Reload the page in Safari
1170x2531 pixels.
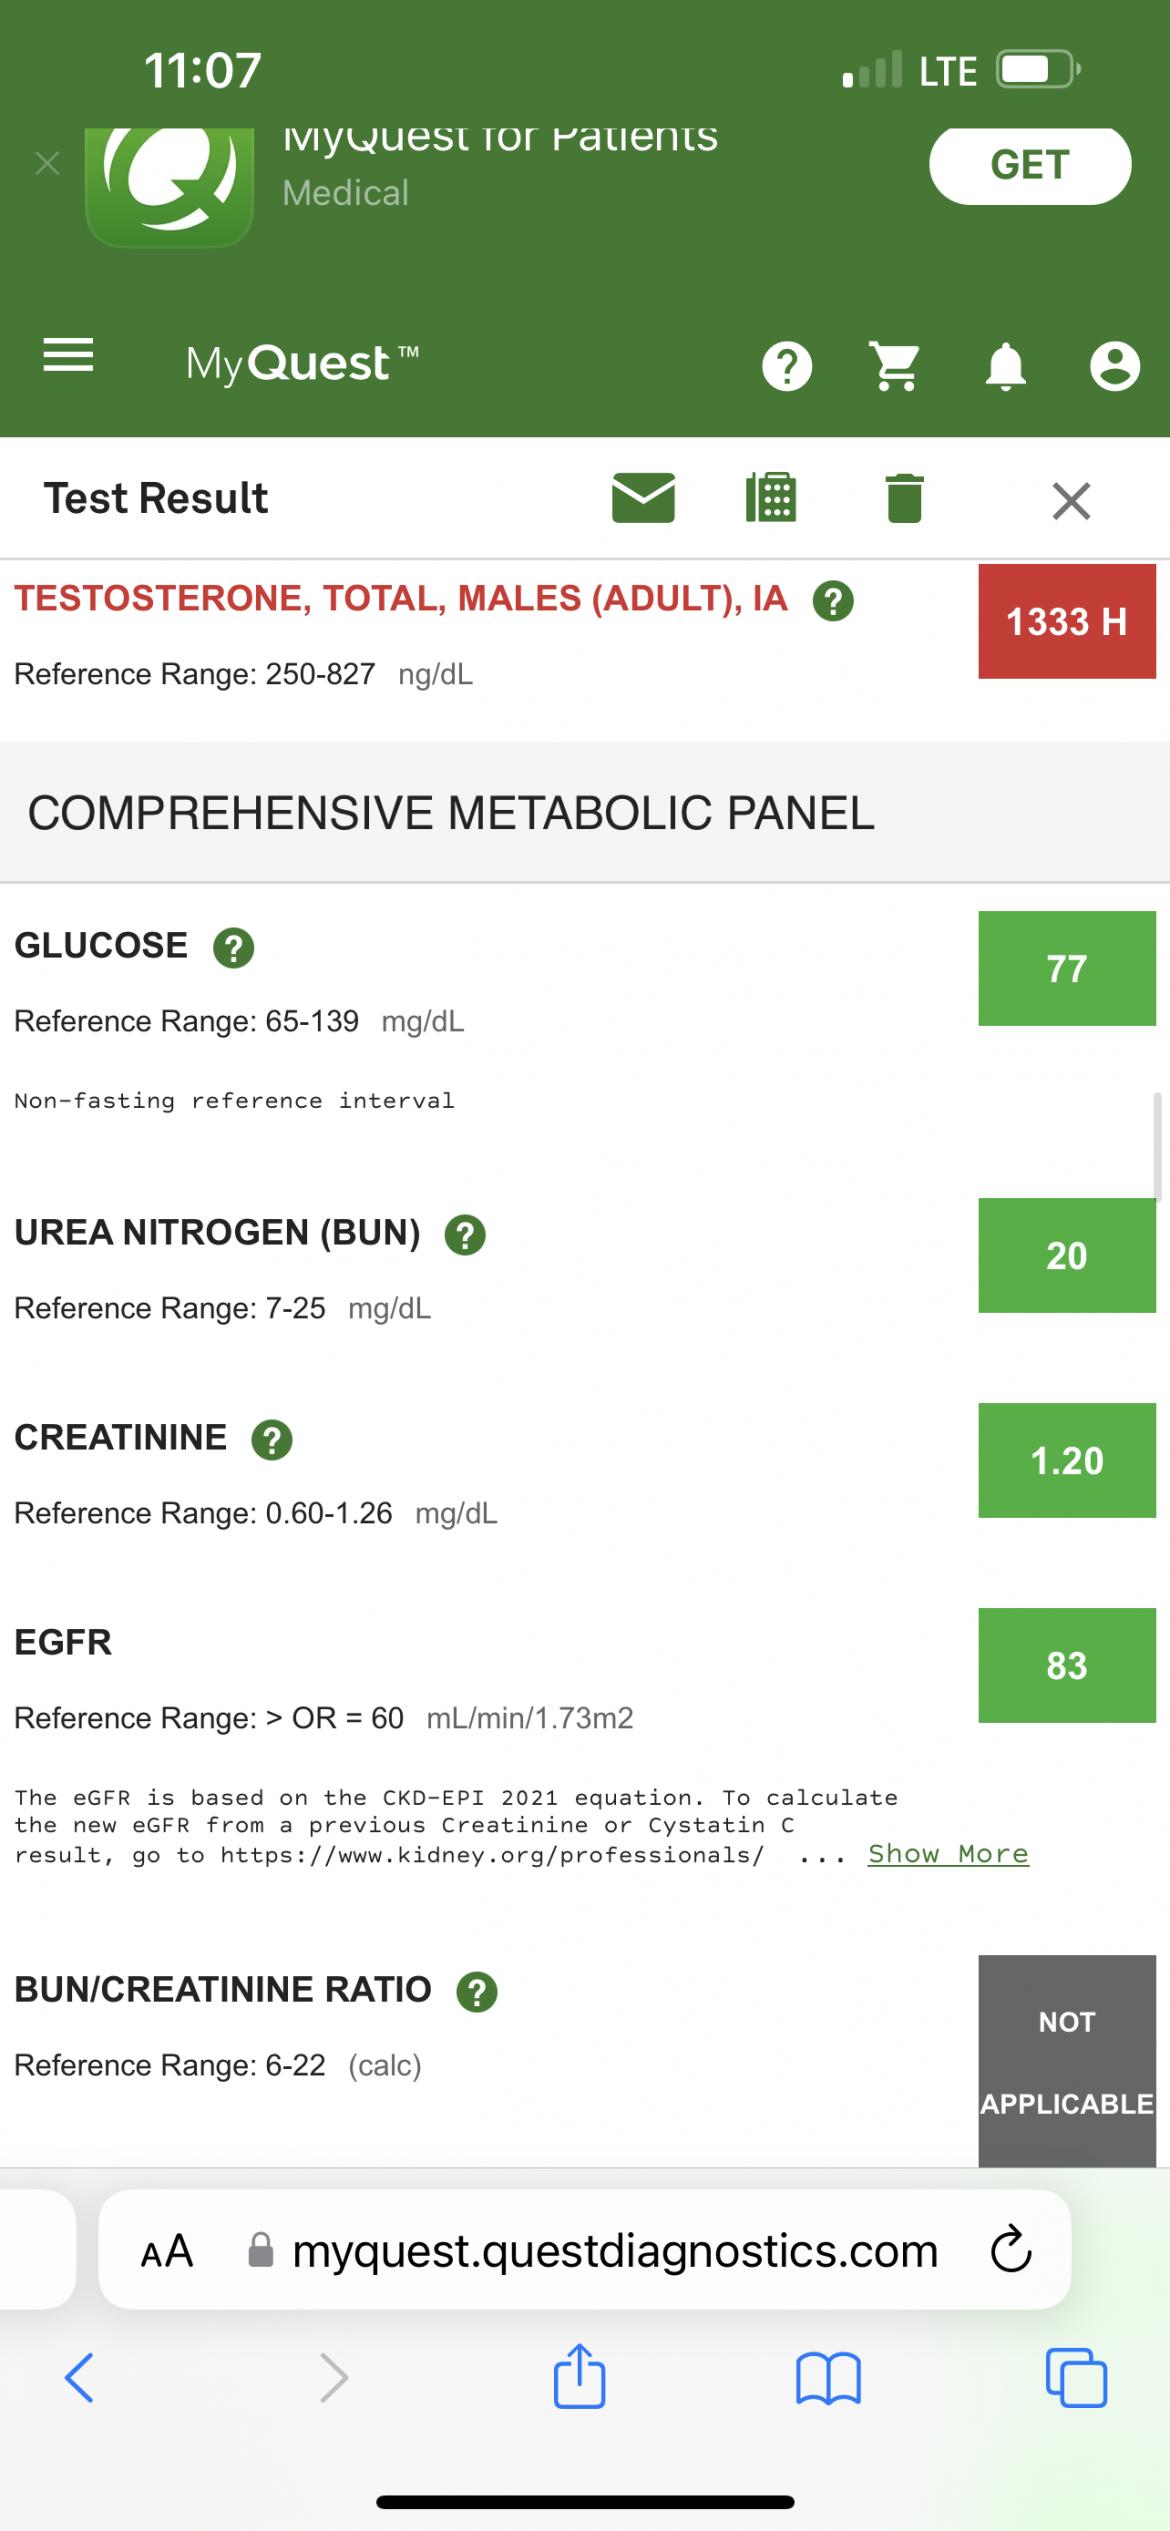1010,2250
